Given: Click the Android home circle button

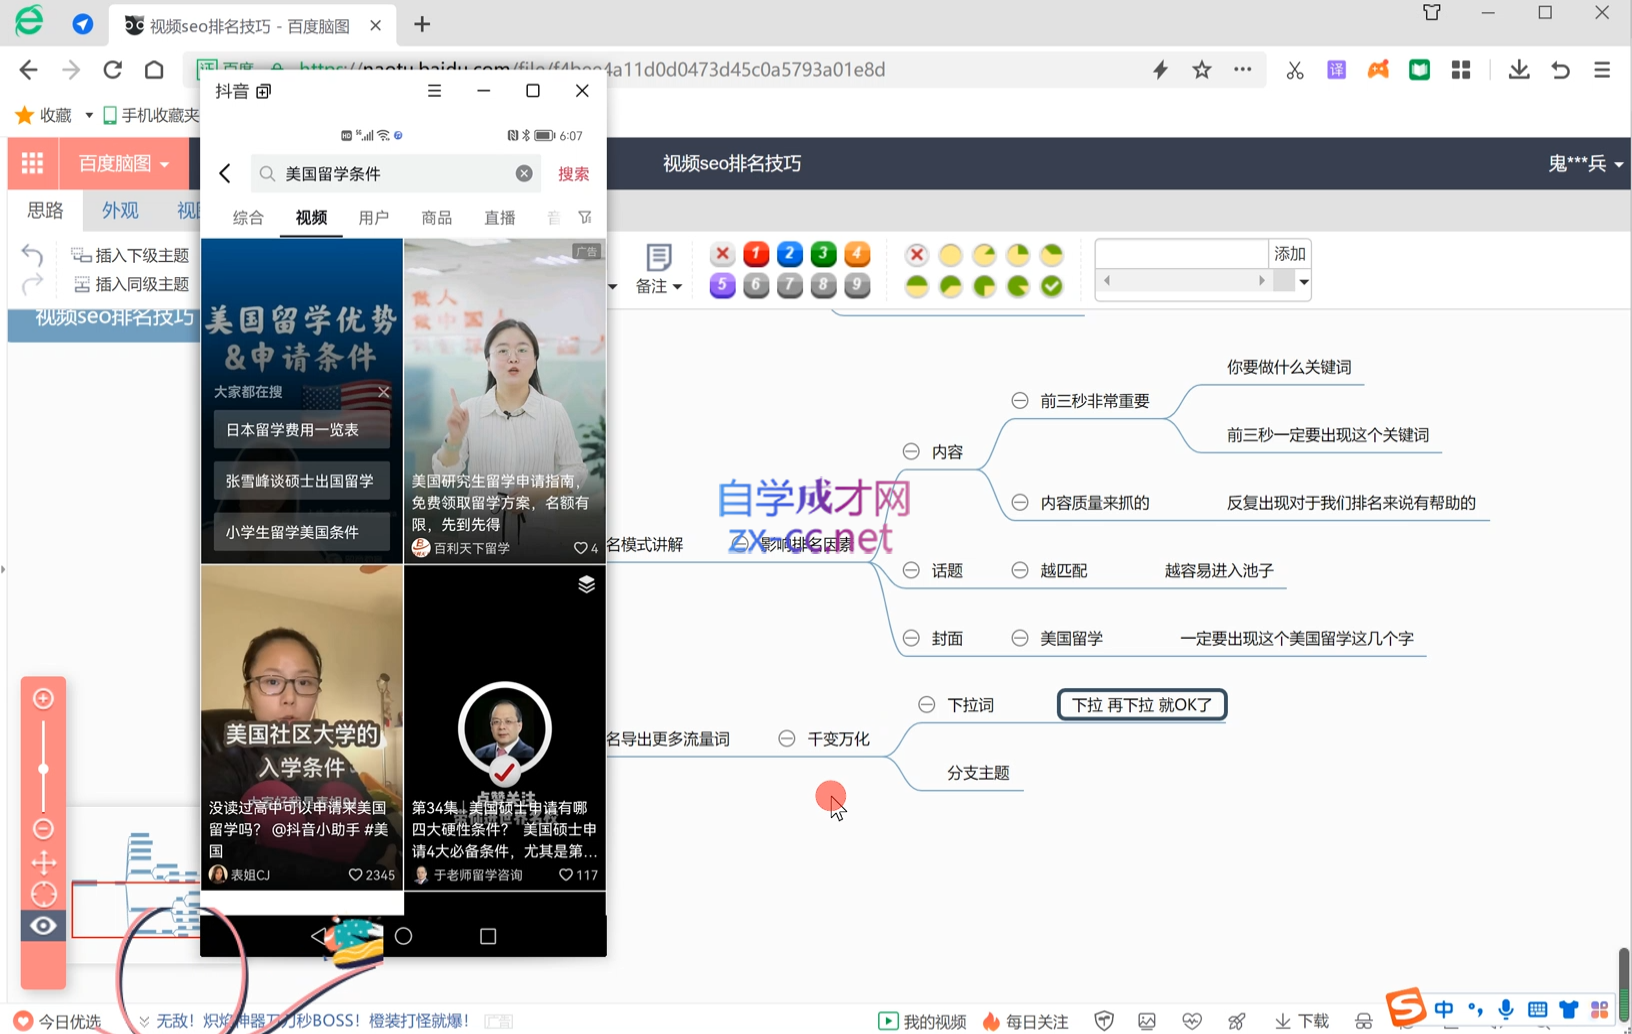Looking at the screenshot, I should pyautogui.click(x=403, y=936).
